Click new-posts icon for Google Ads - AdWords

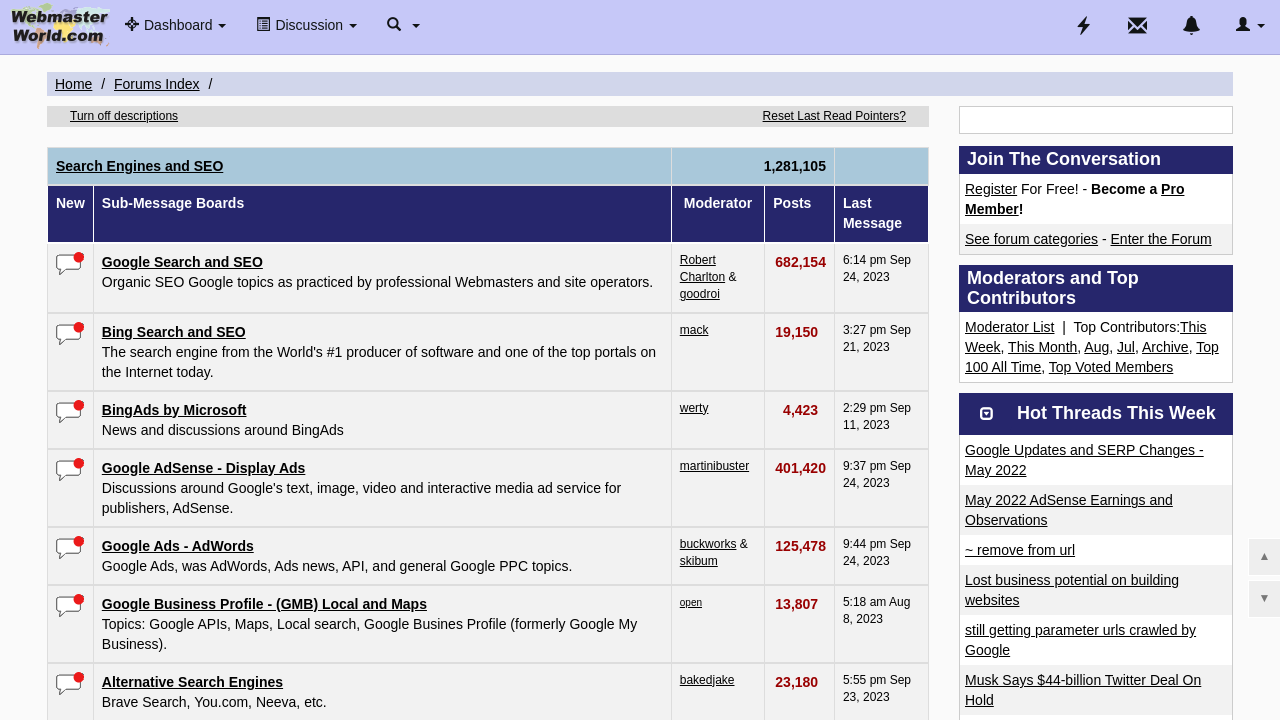(x=70, y=548)
